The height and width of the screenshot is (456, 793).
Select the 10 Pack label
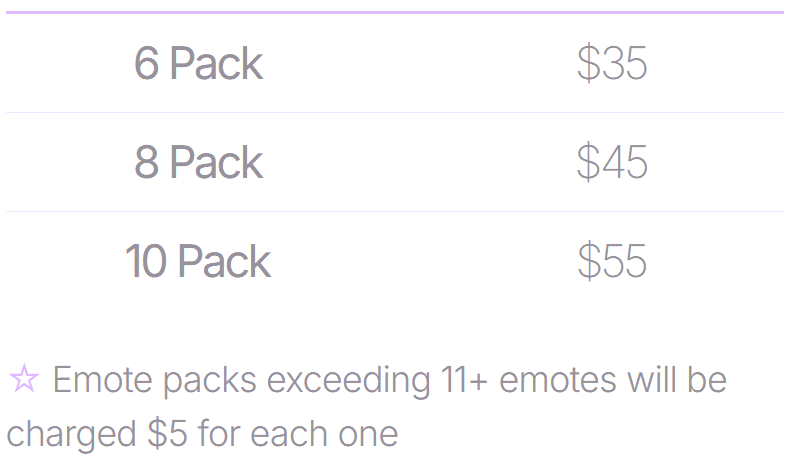[198, 261]
